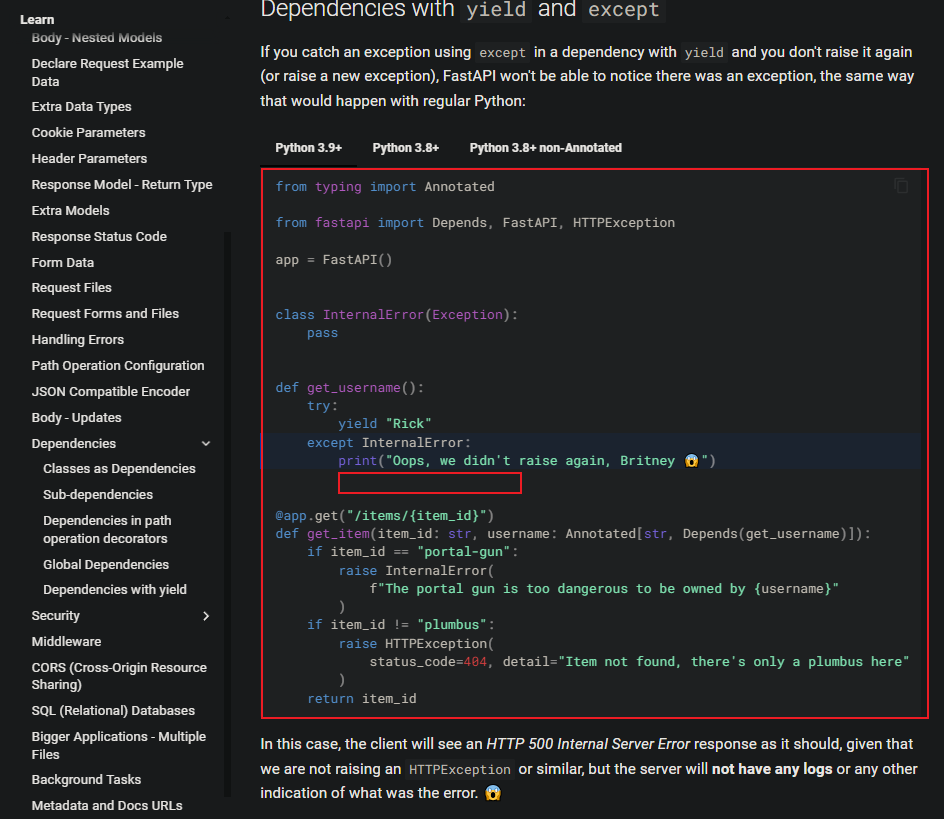Screen dimensions: 944x819
Task: Open Classes as Dependencies sub-page
Action: (119, 469)
